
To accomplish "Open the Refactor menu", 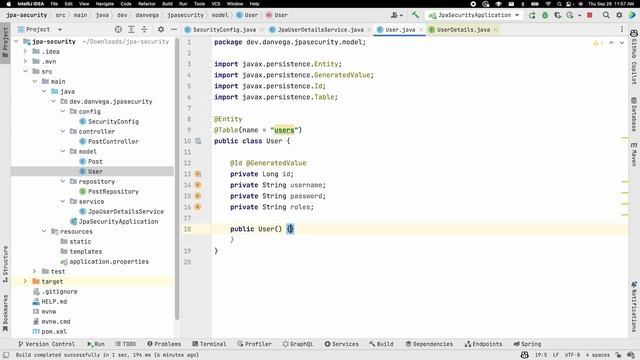I will tap(147, 4).
